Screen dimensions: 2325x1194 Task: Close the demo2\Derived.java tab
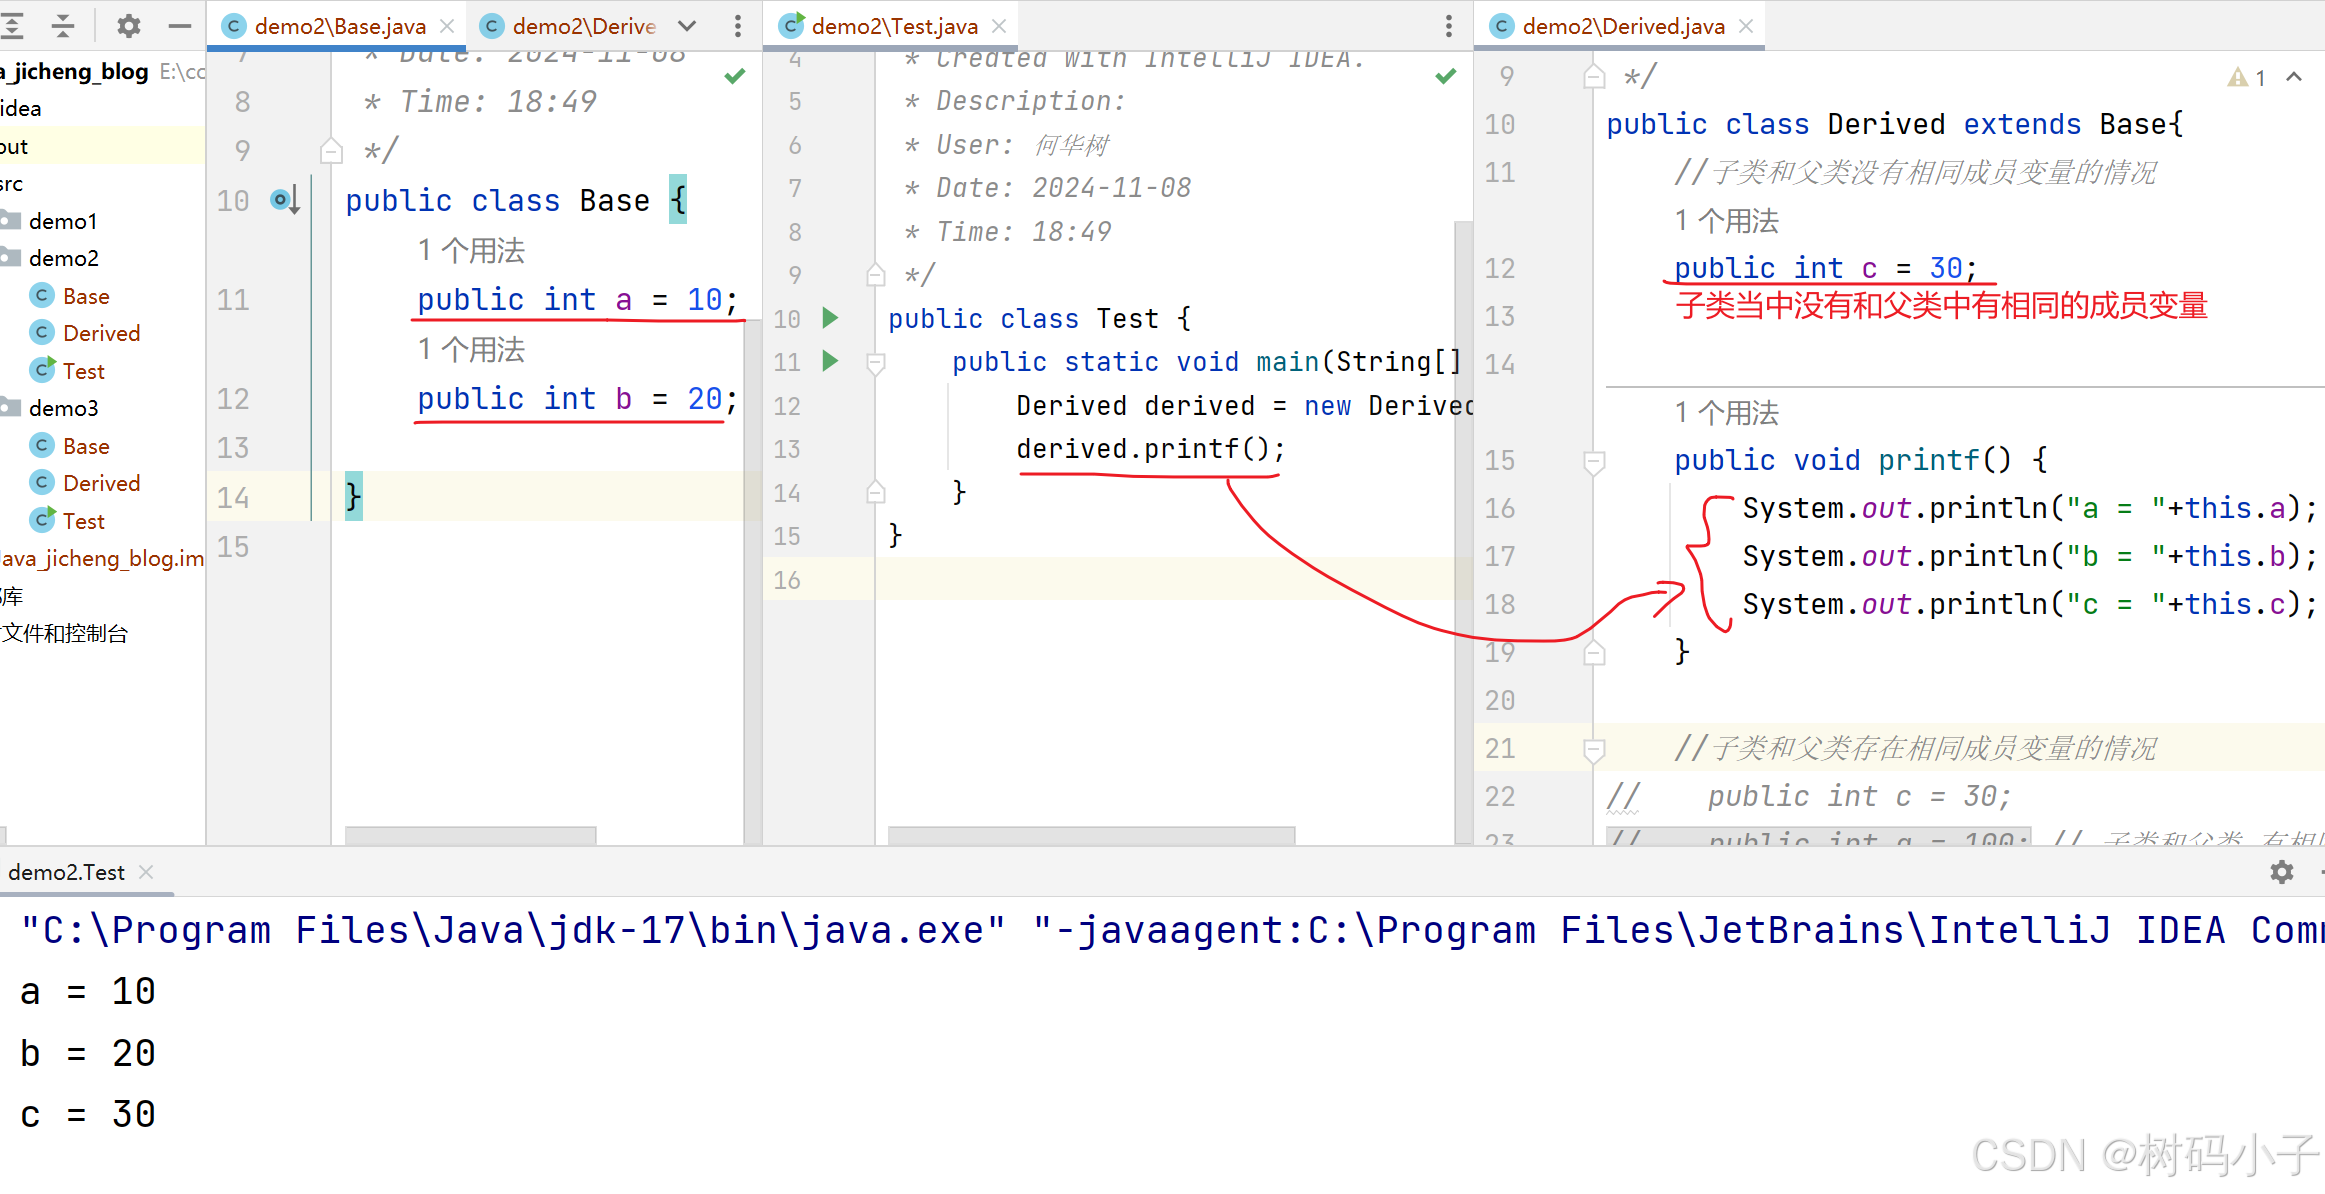pos(1746,26)
